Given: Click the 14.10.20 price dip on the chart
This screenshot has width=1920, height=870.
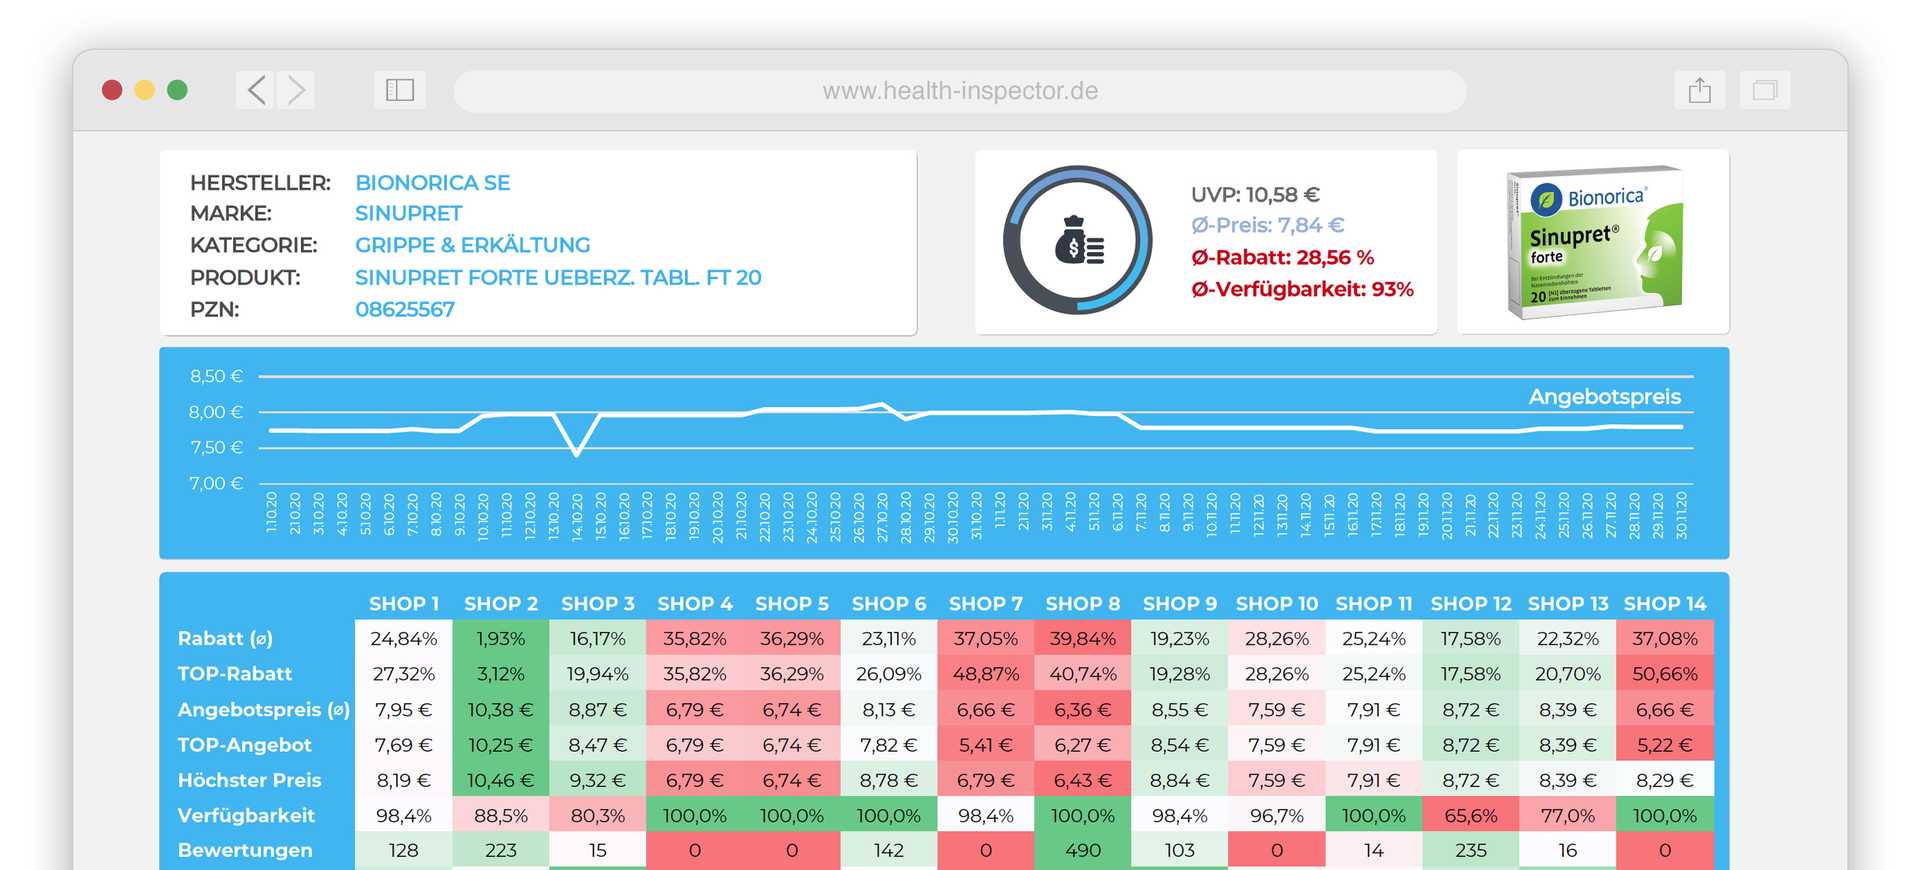Looking at the screenshot, I should [x=577, y=454].
